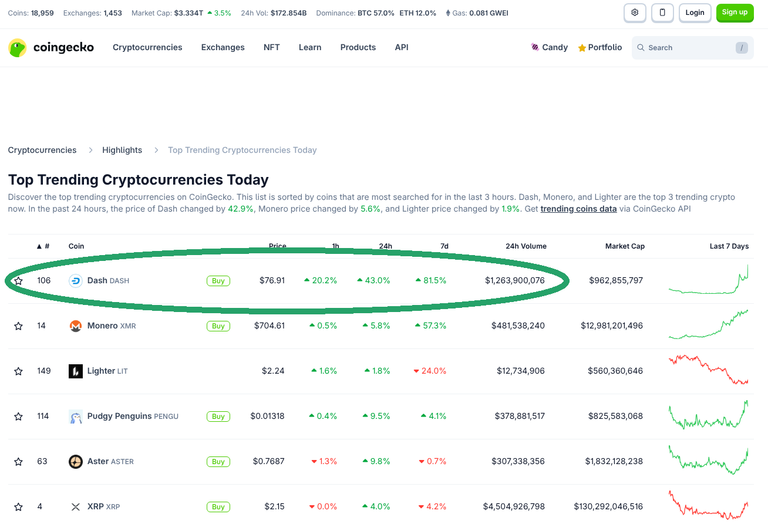Click the Search input field
Viewport: 768px width, 526px height.
690,47
